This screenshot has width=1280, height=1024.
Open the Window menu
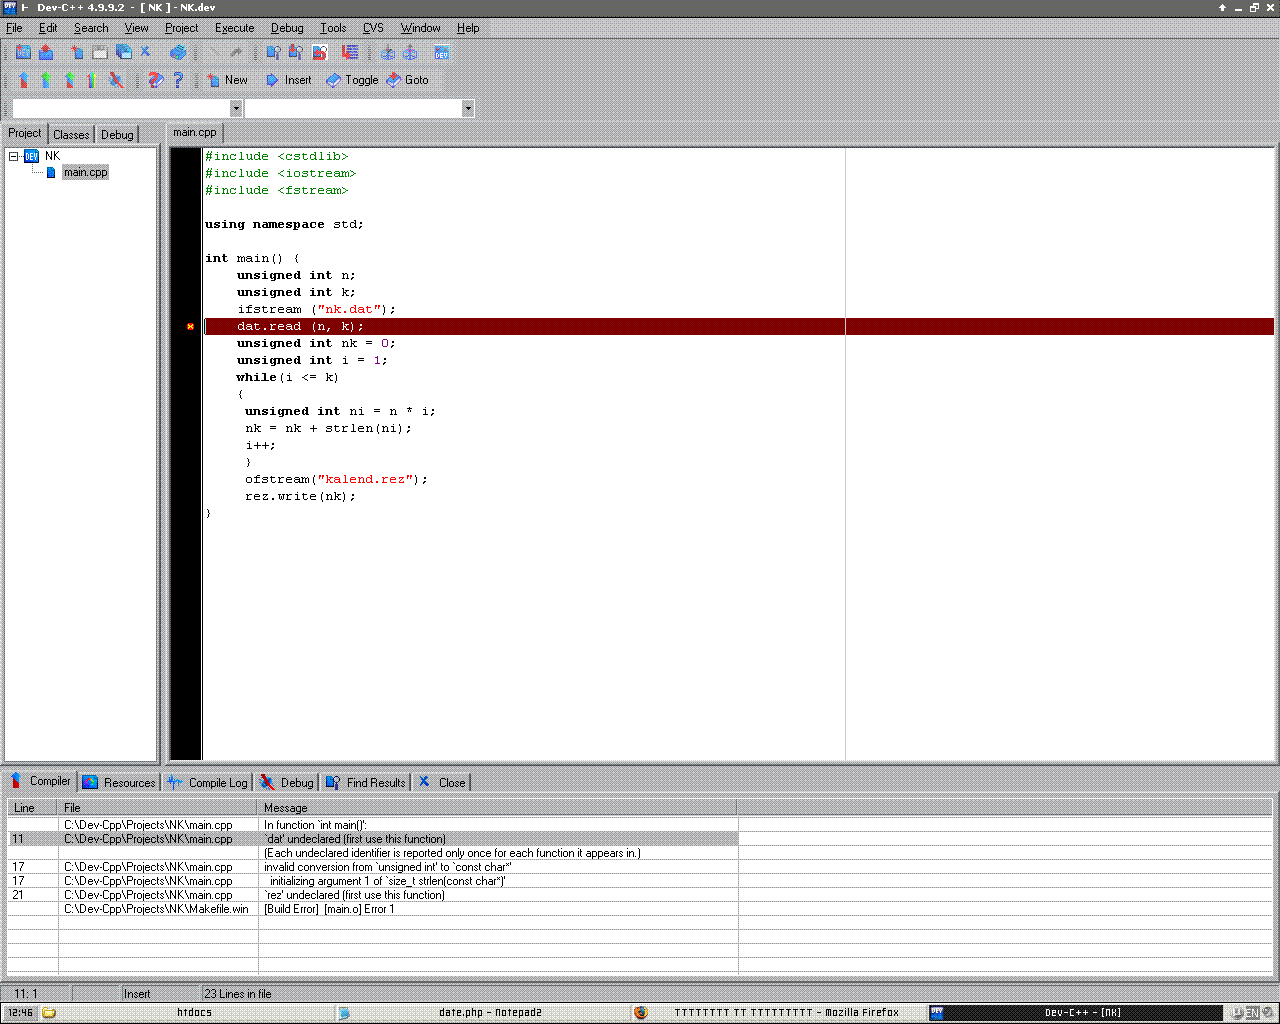[421, 28]
